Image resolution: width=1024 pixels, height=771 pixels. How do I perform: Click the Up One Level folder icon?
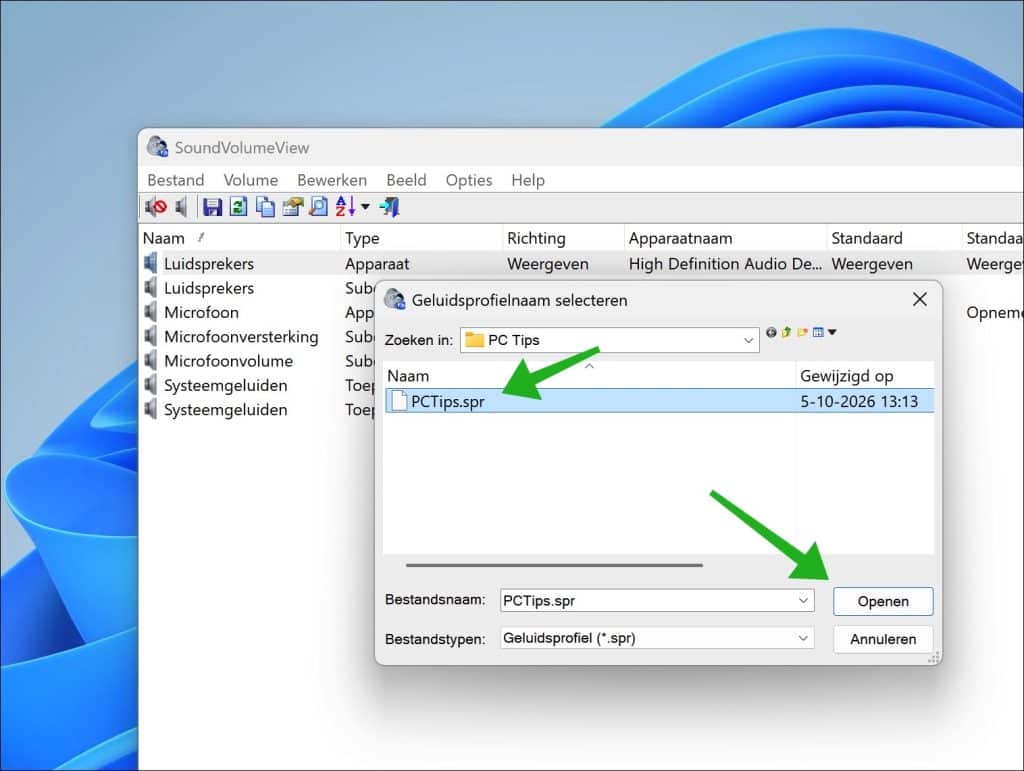[x=786, y=332]
